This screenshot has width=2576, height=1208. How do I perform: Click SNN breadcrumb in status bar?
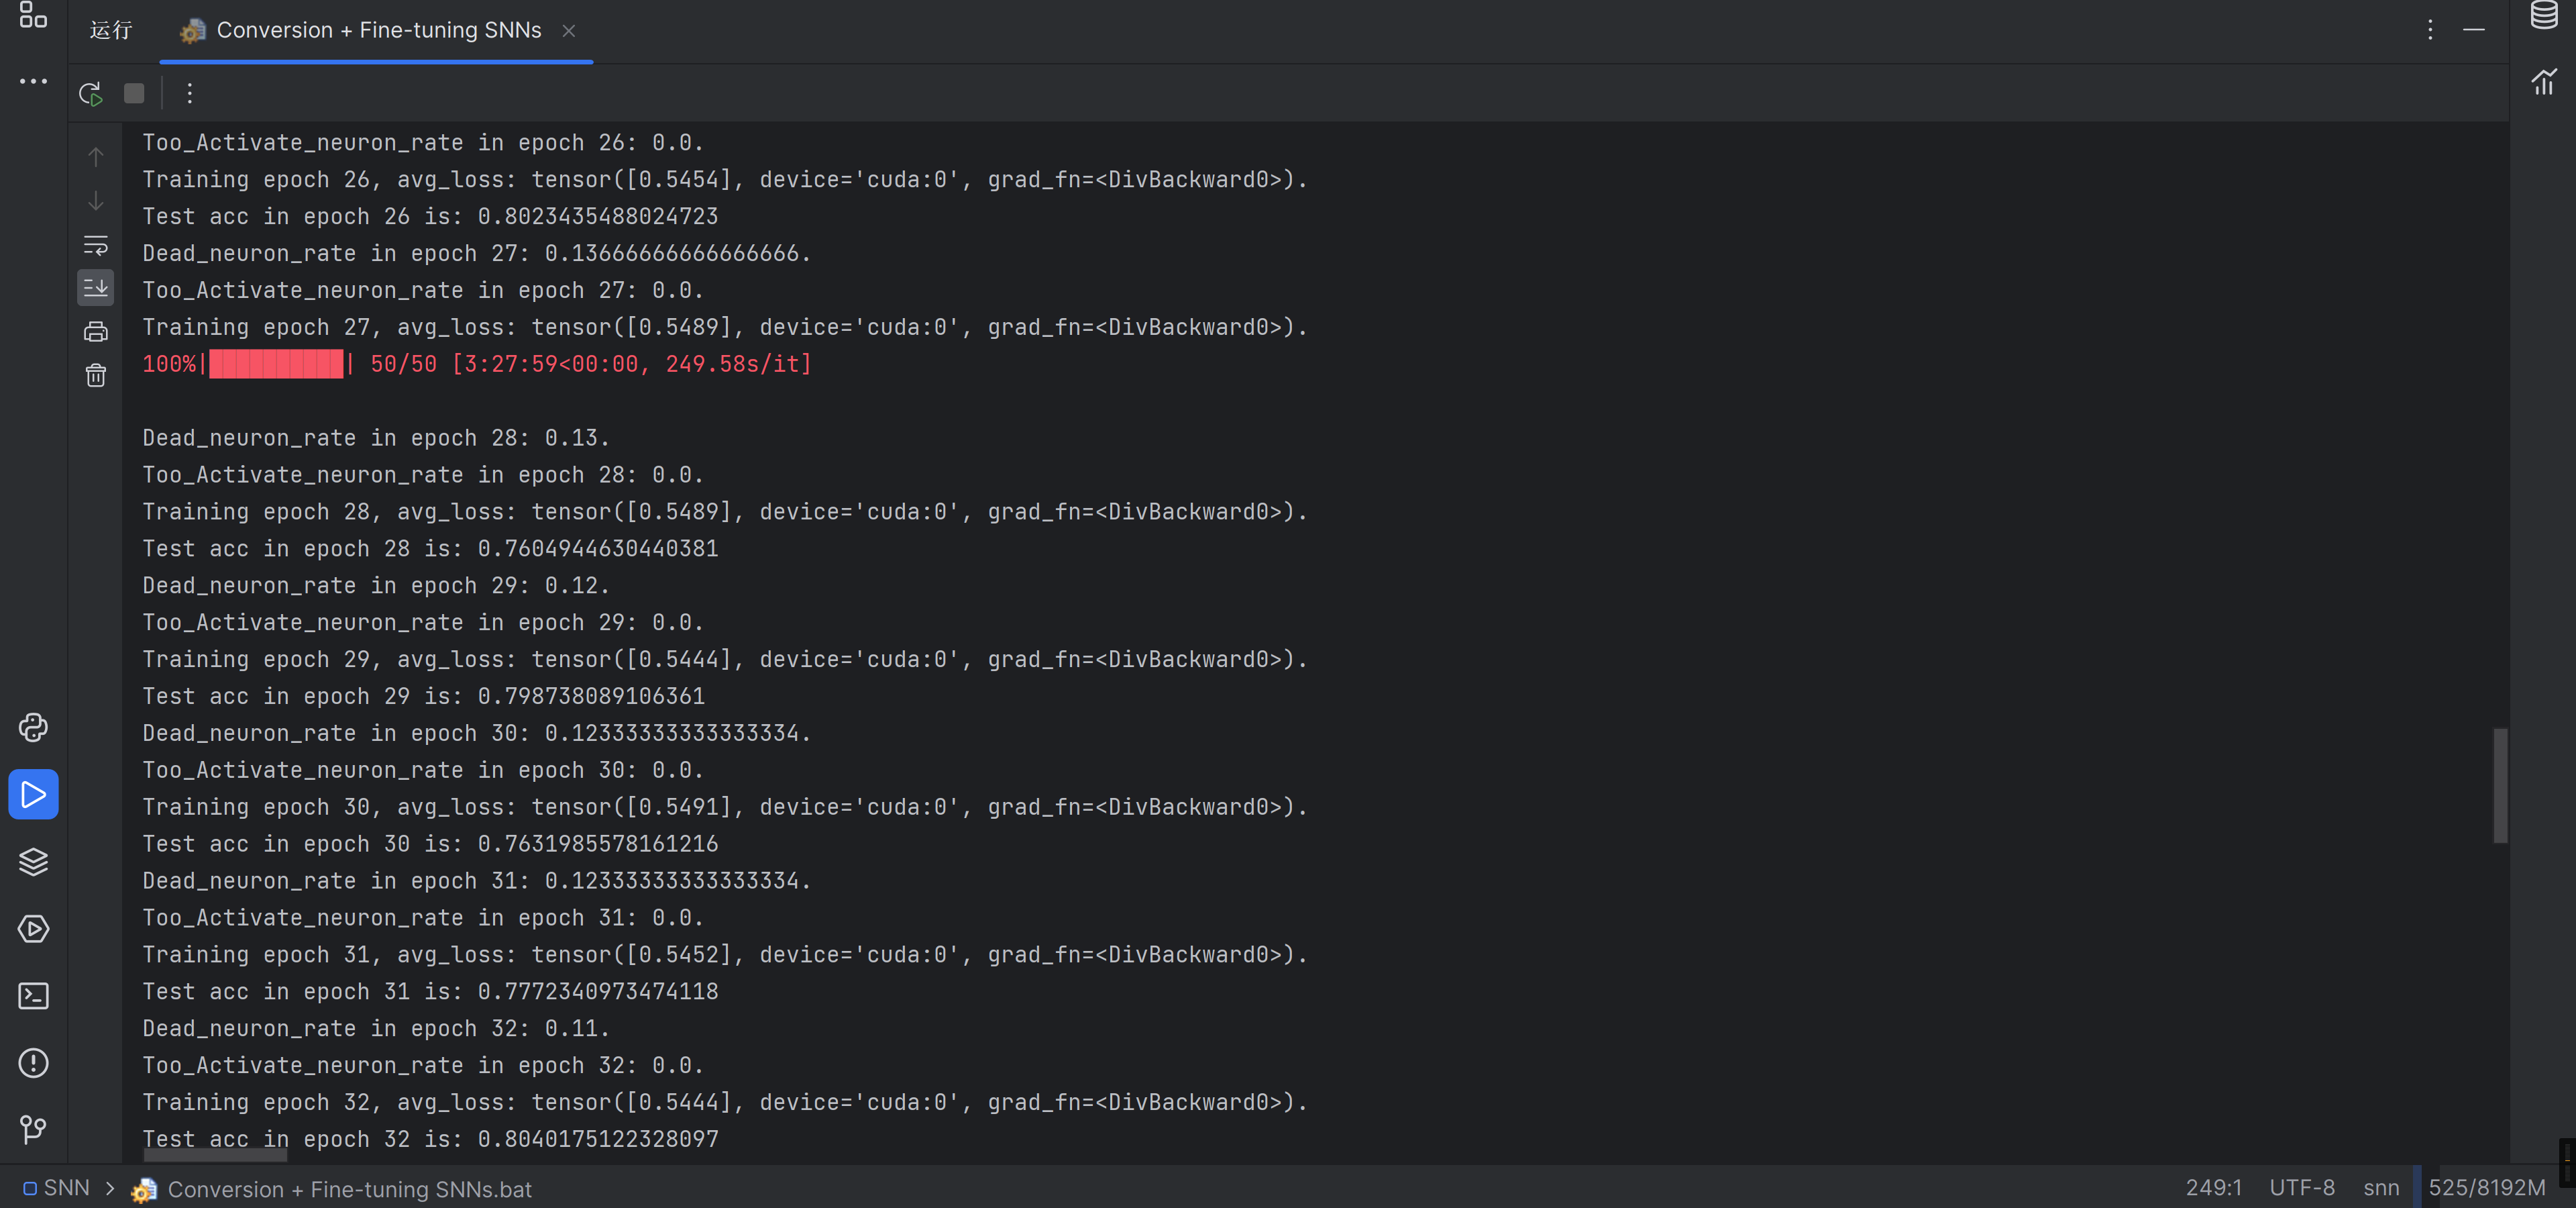tap(66, 1188)
